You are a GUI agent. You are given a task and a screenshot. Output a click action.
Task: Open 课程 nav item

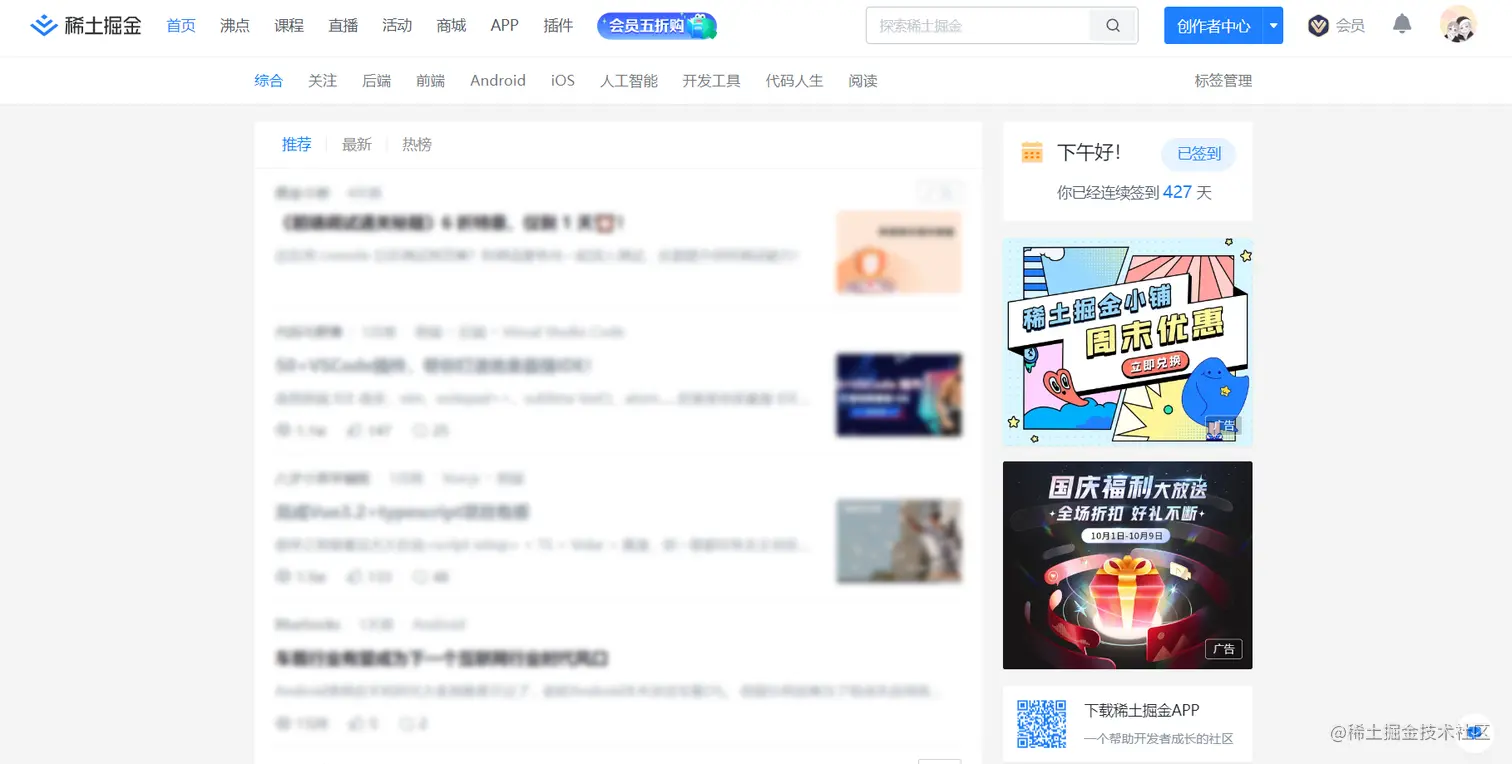289,26
